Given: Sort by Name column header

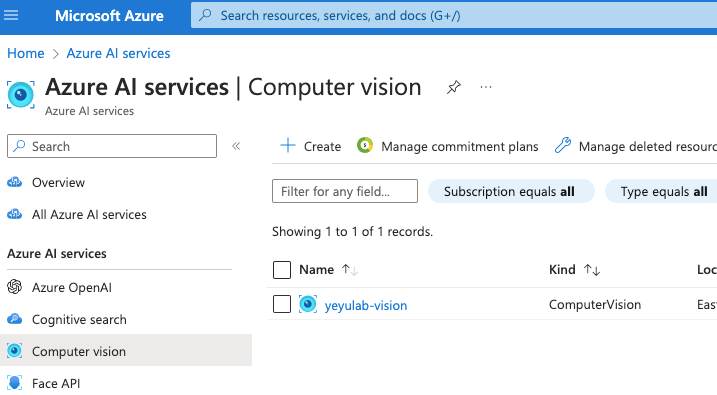Looking at the screenshot, I should 316,270.
